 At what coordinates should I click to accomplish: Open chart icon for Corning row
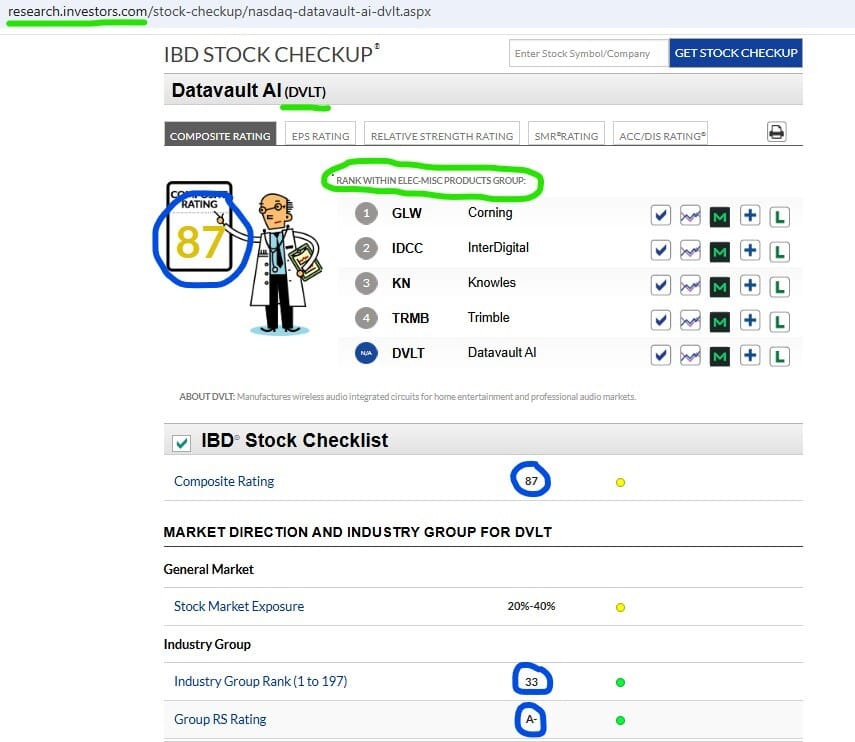point(690,216)
